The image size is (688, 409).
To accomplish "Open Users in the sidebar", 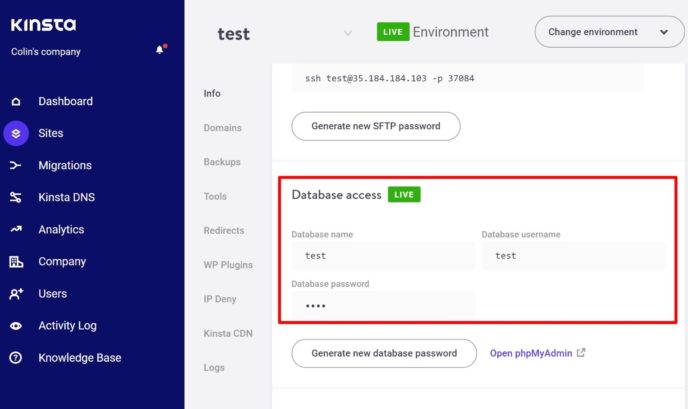I will pos(52,294).
